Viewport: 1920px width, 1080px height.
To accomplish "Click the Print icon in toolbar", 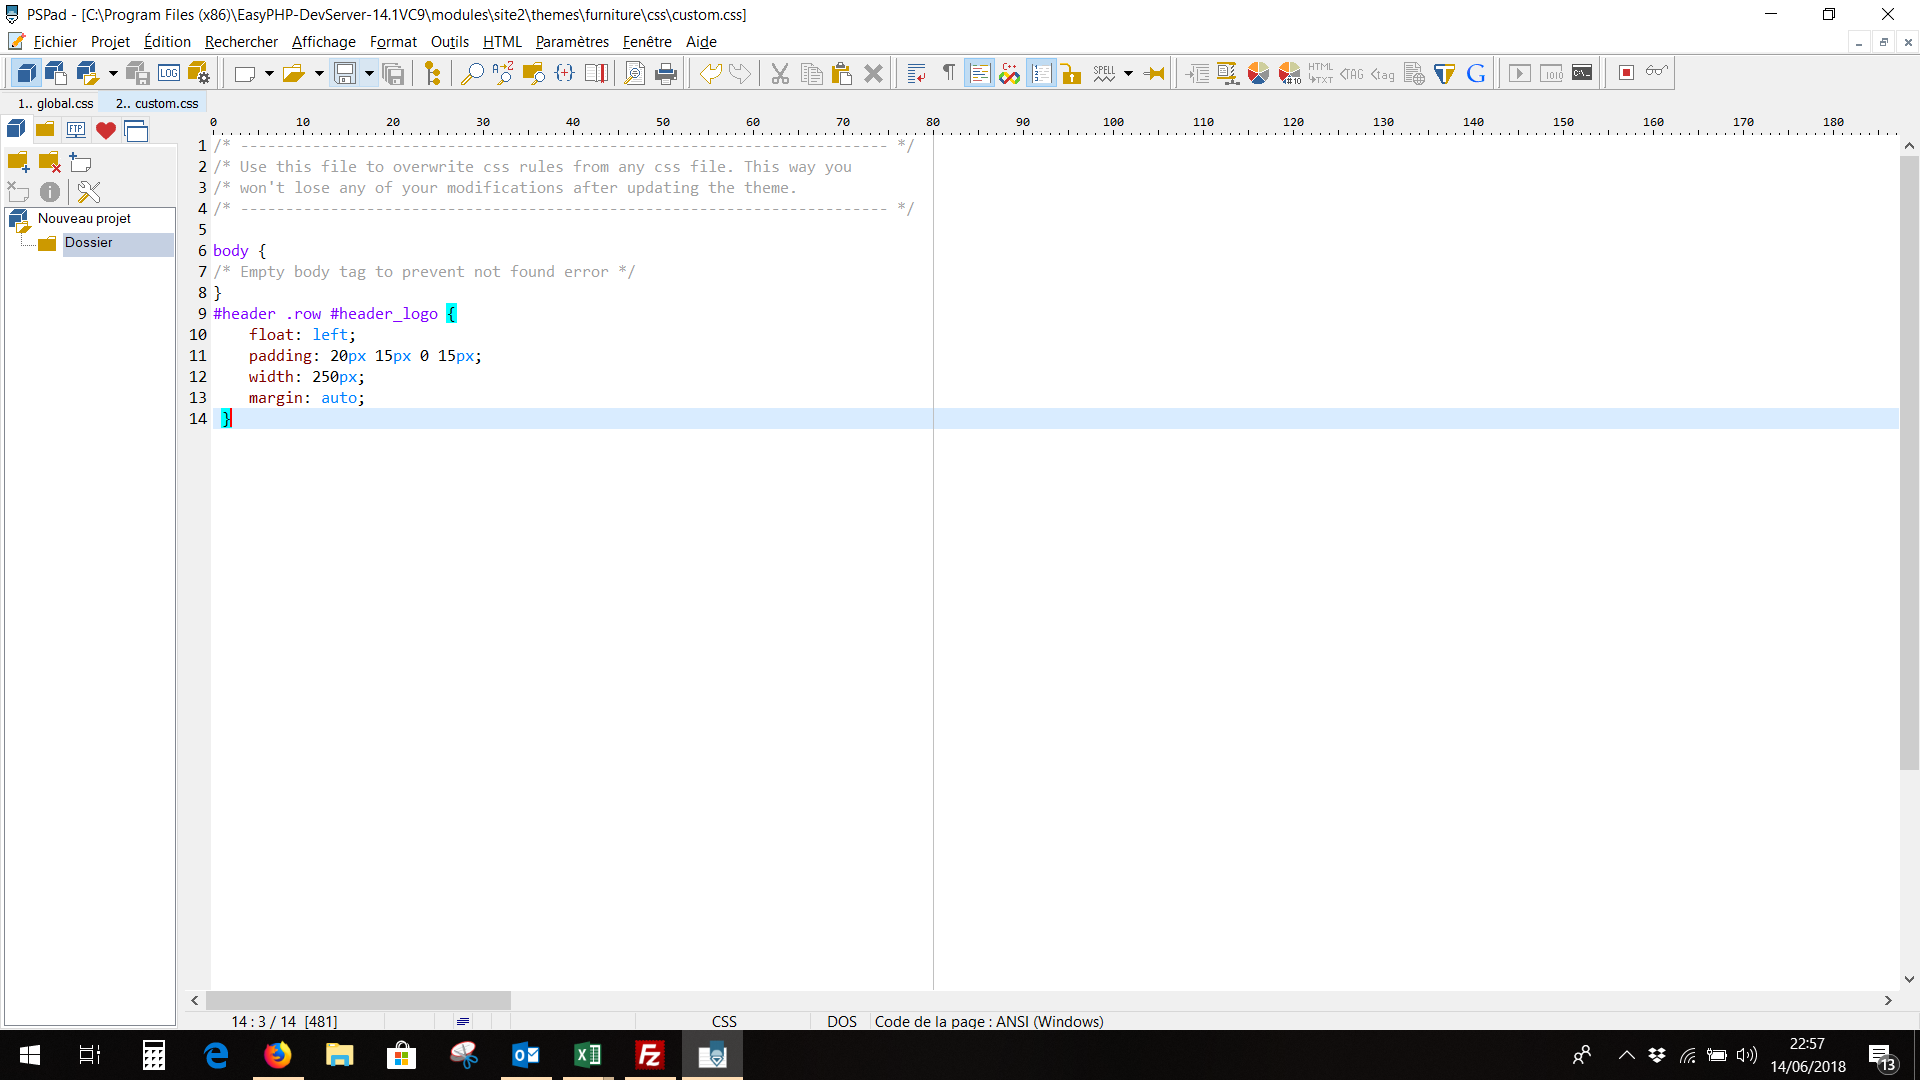I will [x=666, y=73].
